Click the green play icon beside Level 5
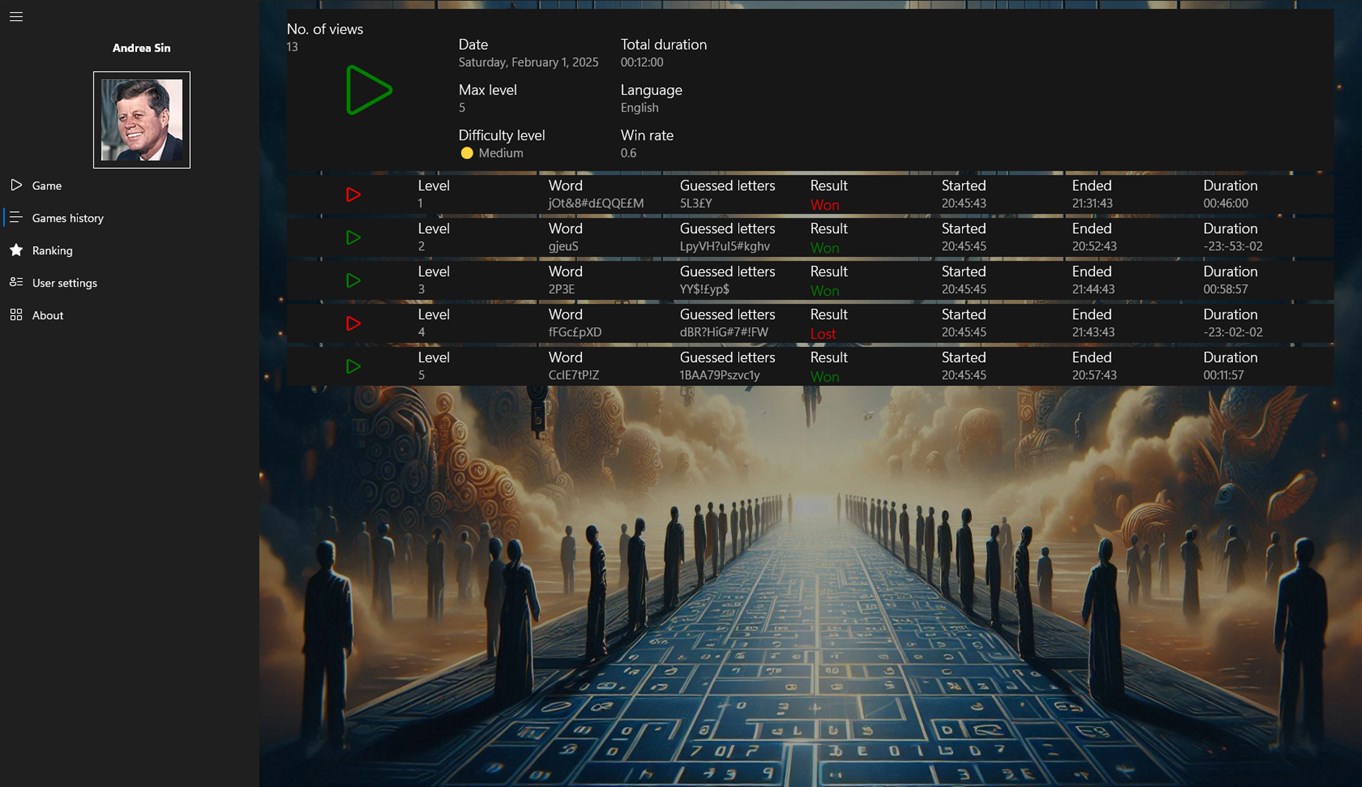Image resolution: width=1362 pixels, height=787 pixels. coord(352,366)
